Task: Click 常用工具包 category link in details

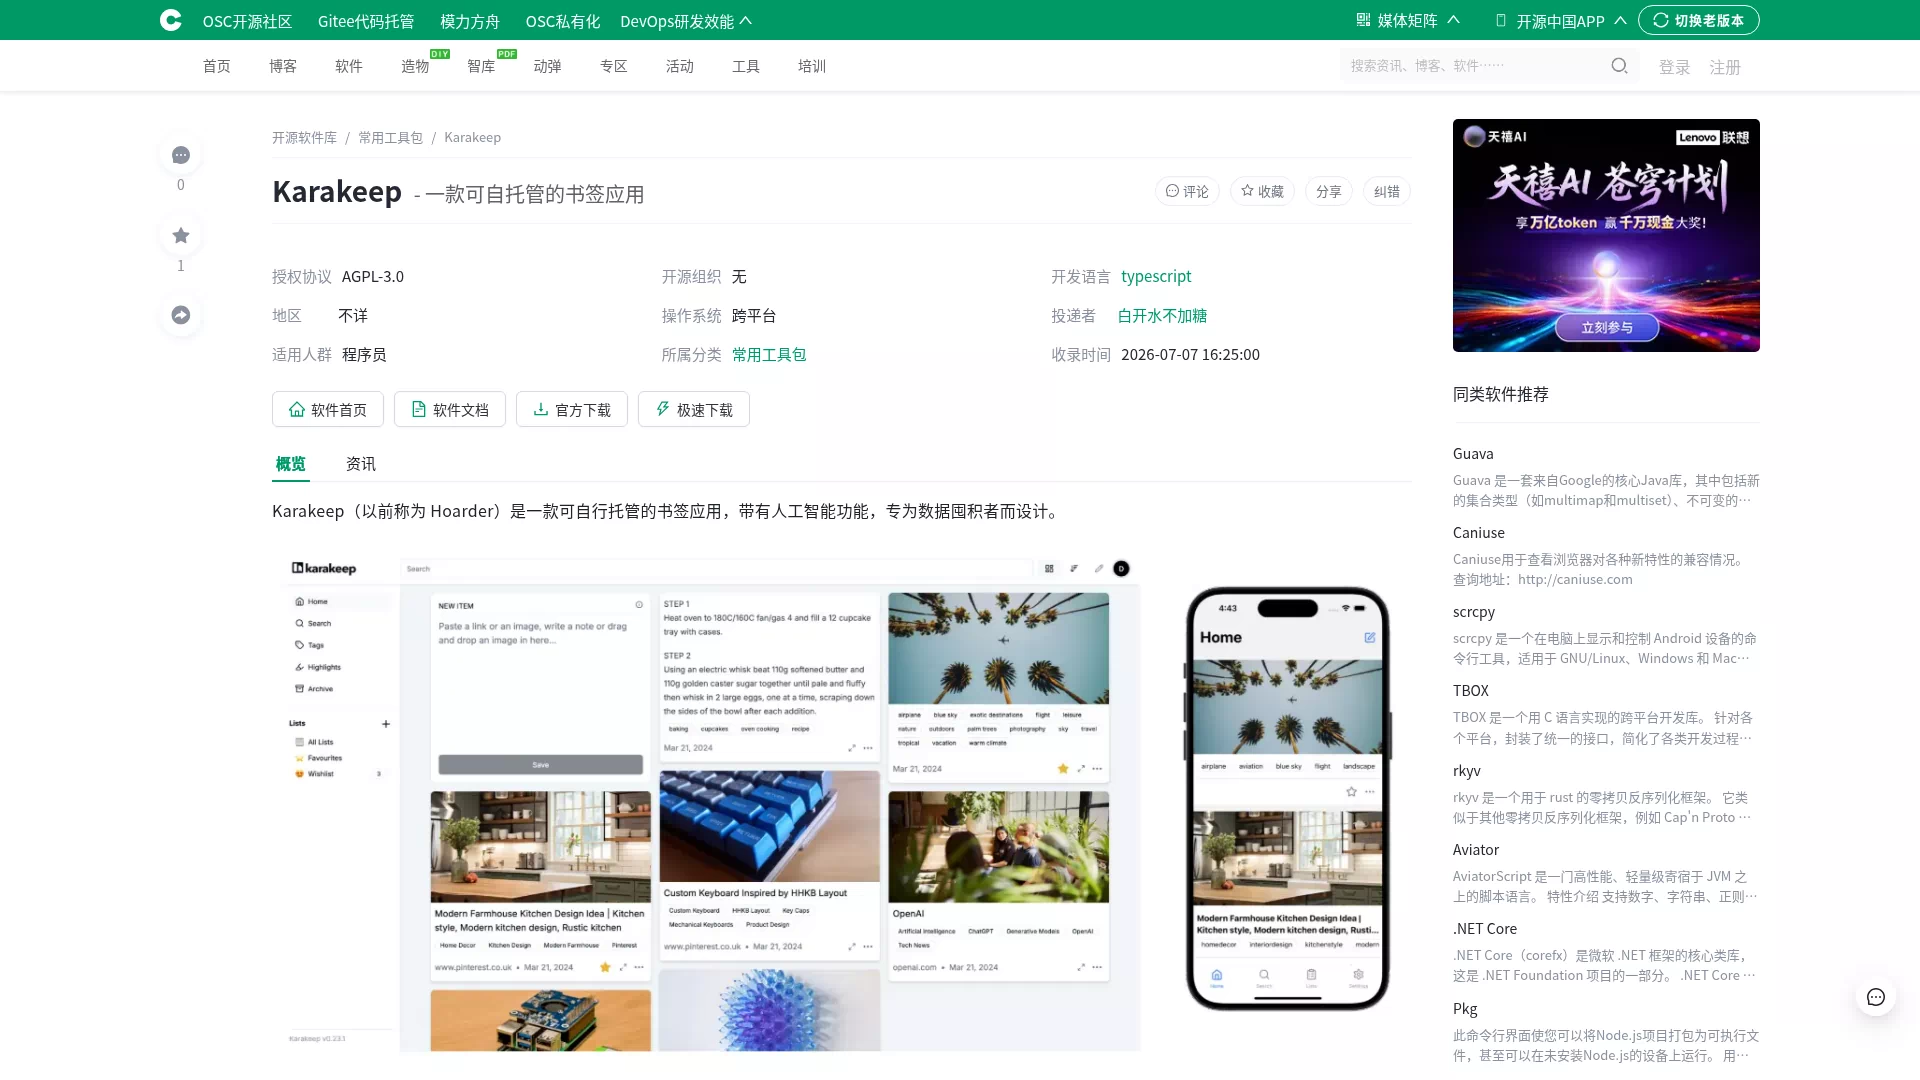Action: click(x=769, y=354)
